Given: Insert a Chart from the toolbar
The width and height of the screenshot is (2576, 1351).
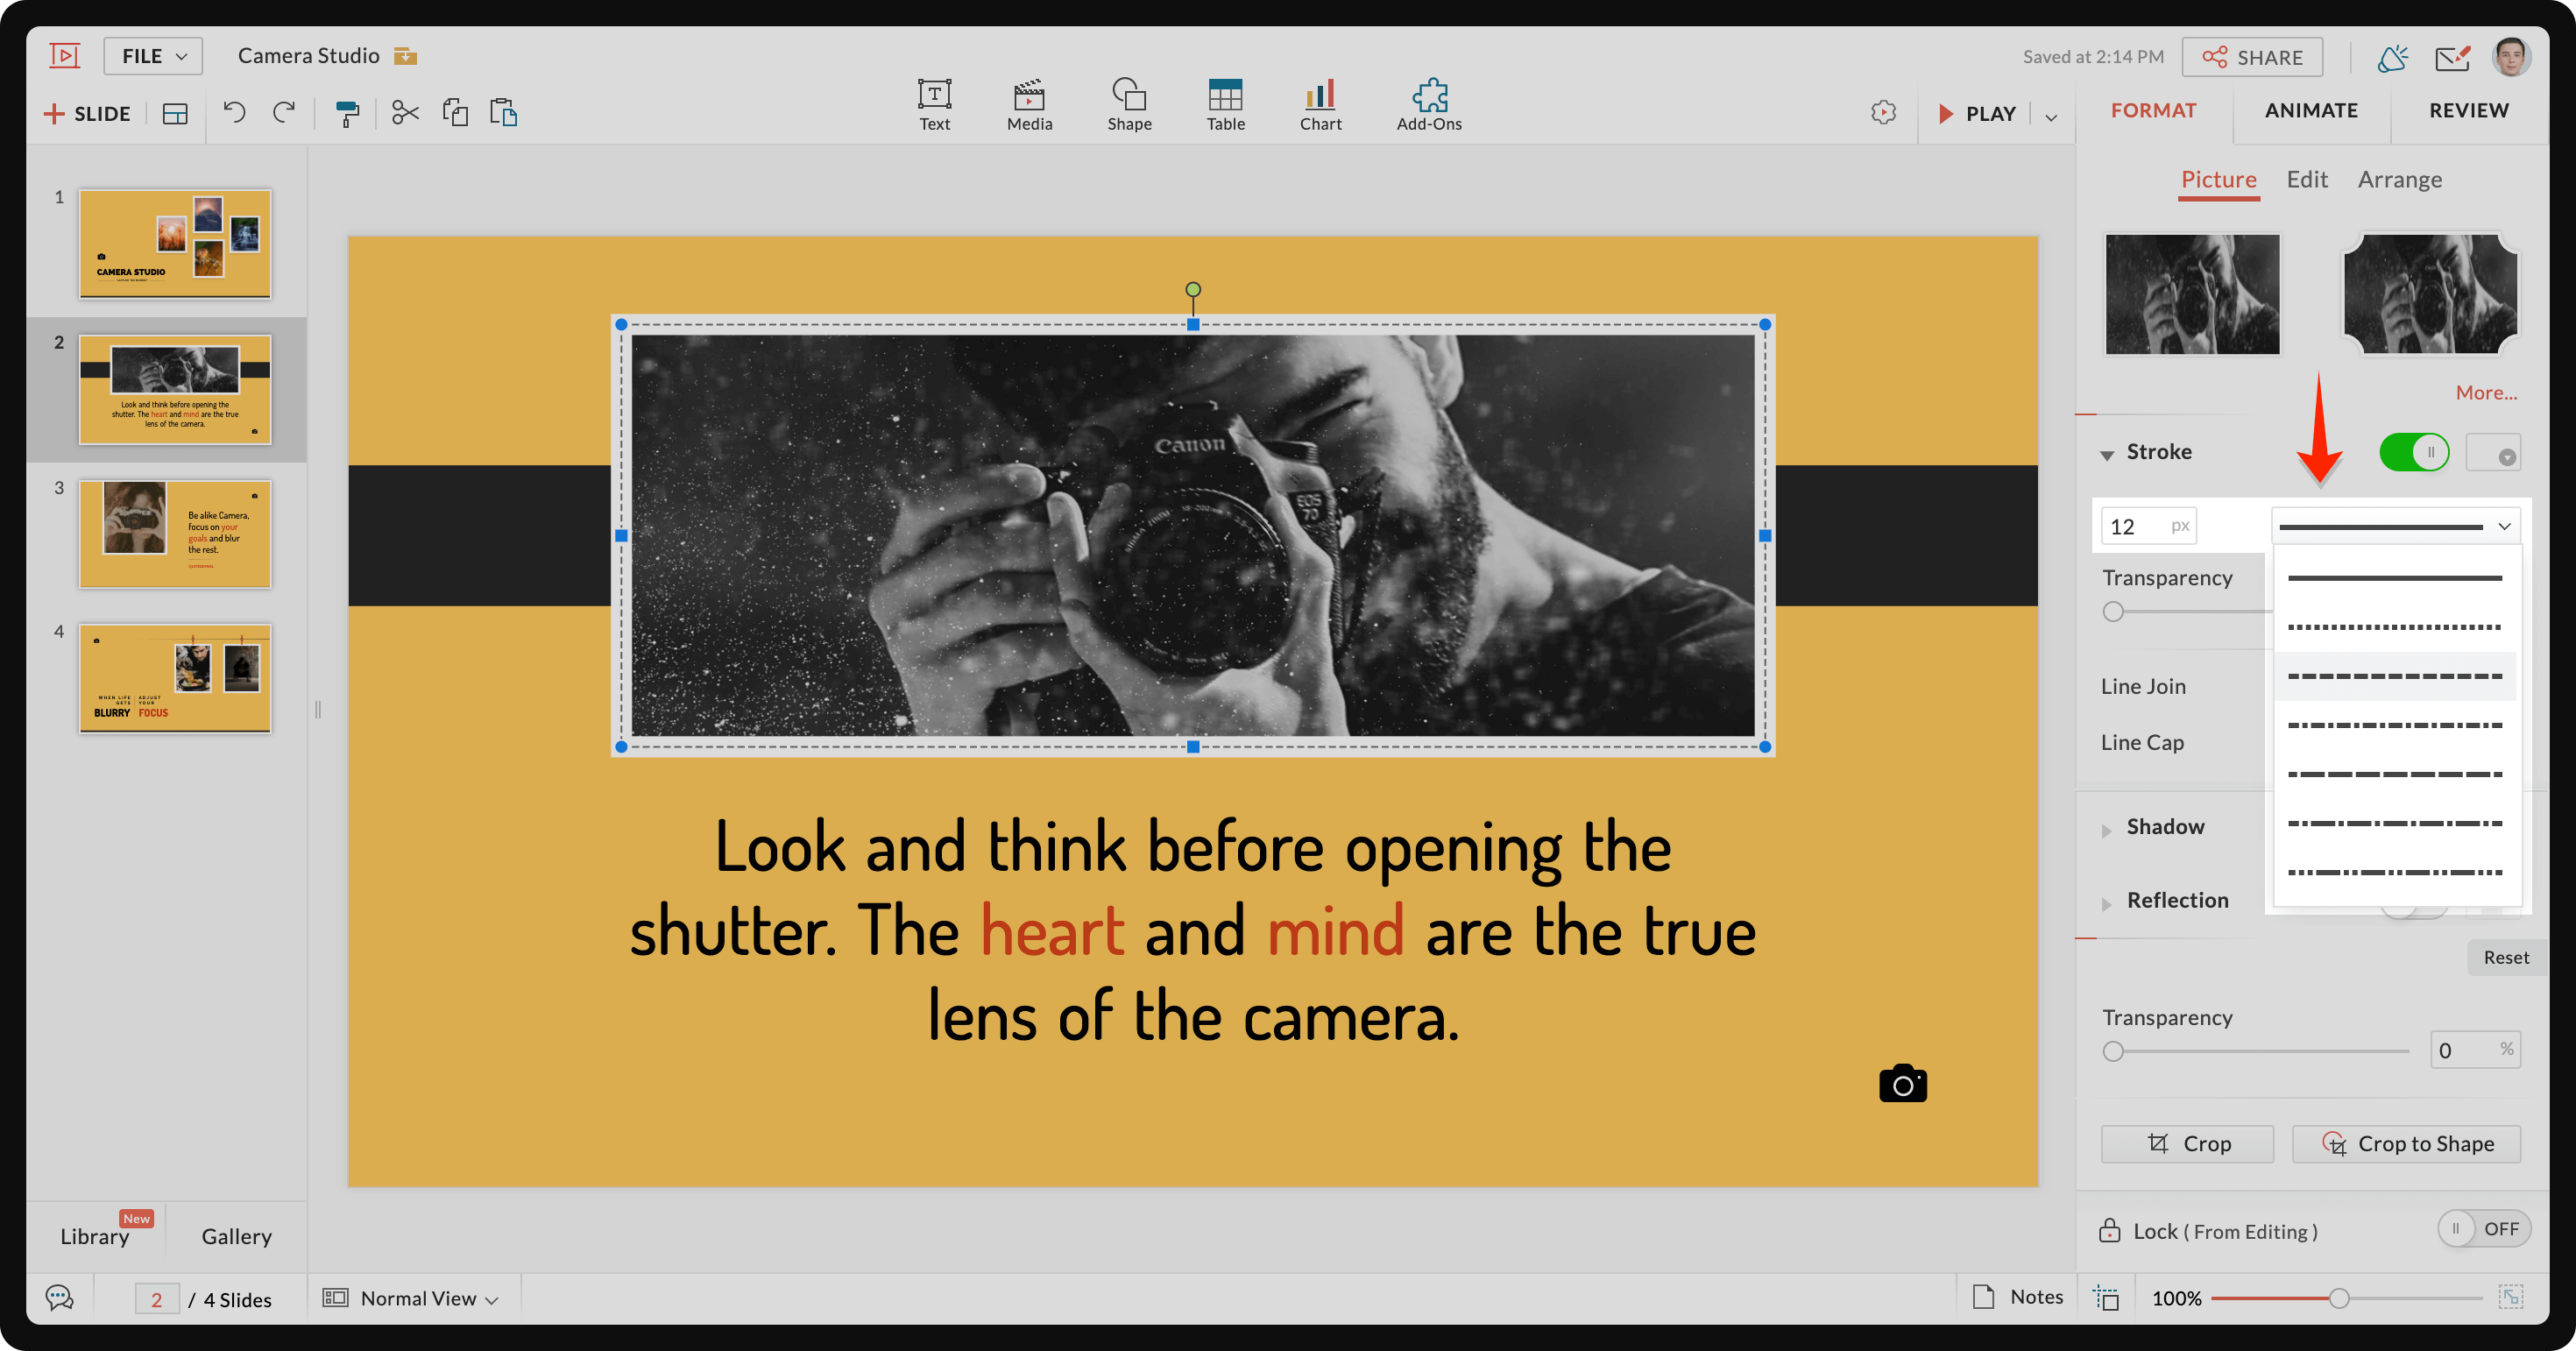Looking at the screenshot, I should [1320, 104].
